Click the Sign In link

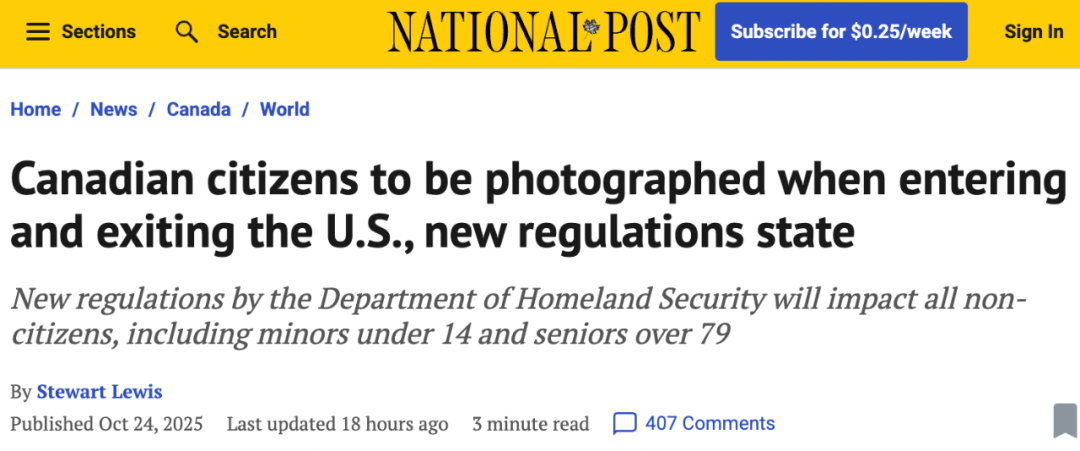pos(1033,32)
